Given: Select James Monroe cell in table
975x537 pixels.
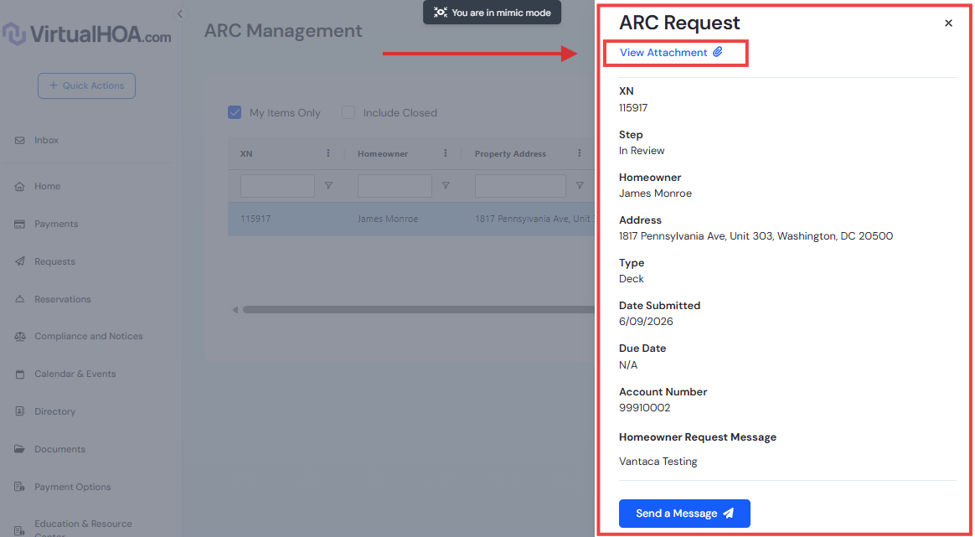Looking at the screenshot, I should point(387,219).
